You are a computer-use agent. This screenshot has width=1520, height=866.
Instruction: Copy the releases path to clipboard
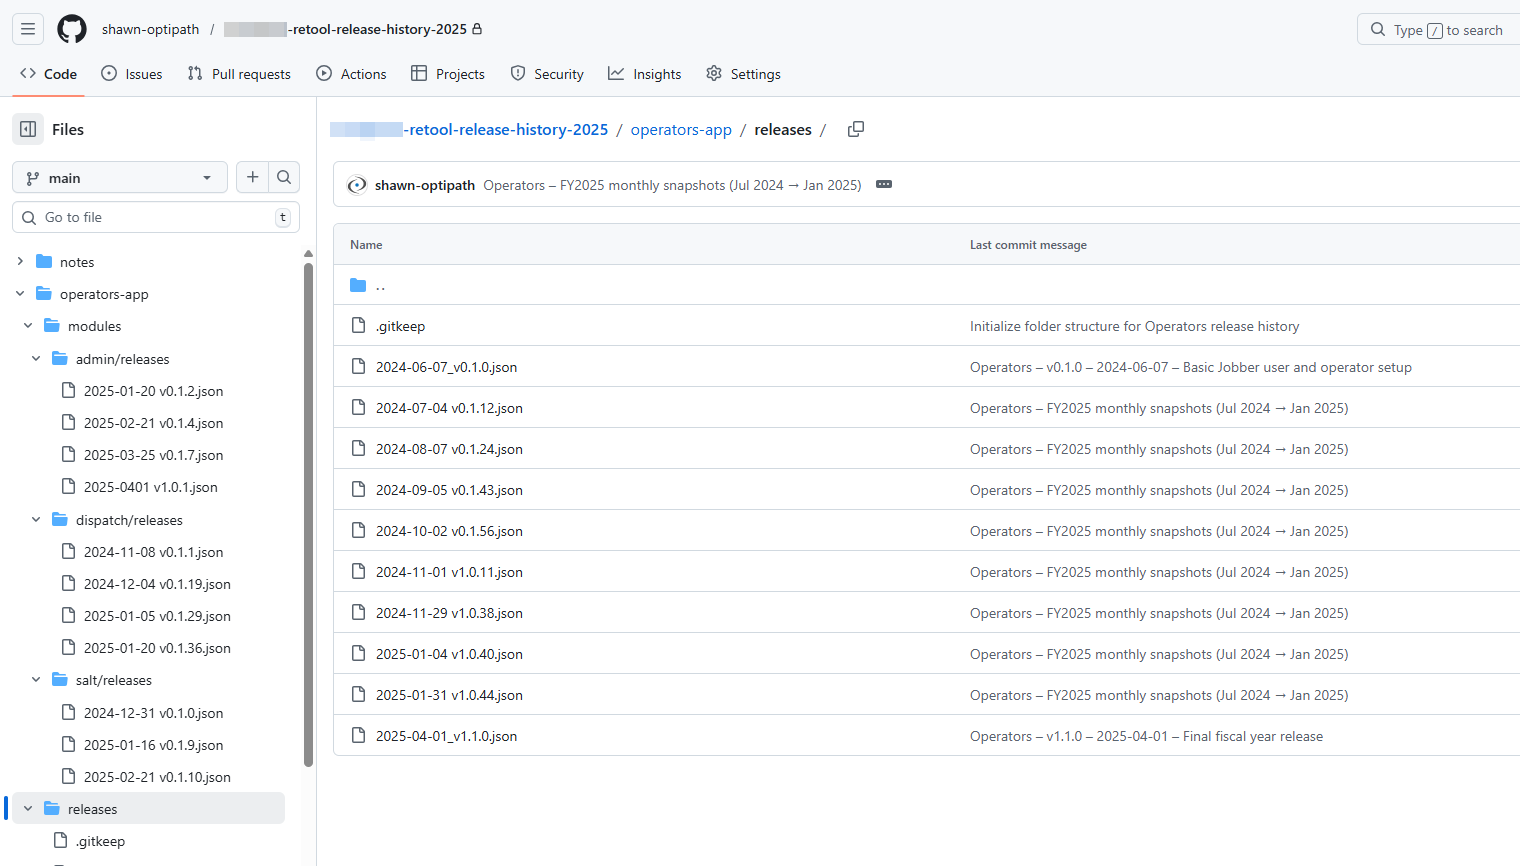[x=856, y=129]
